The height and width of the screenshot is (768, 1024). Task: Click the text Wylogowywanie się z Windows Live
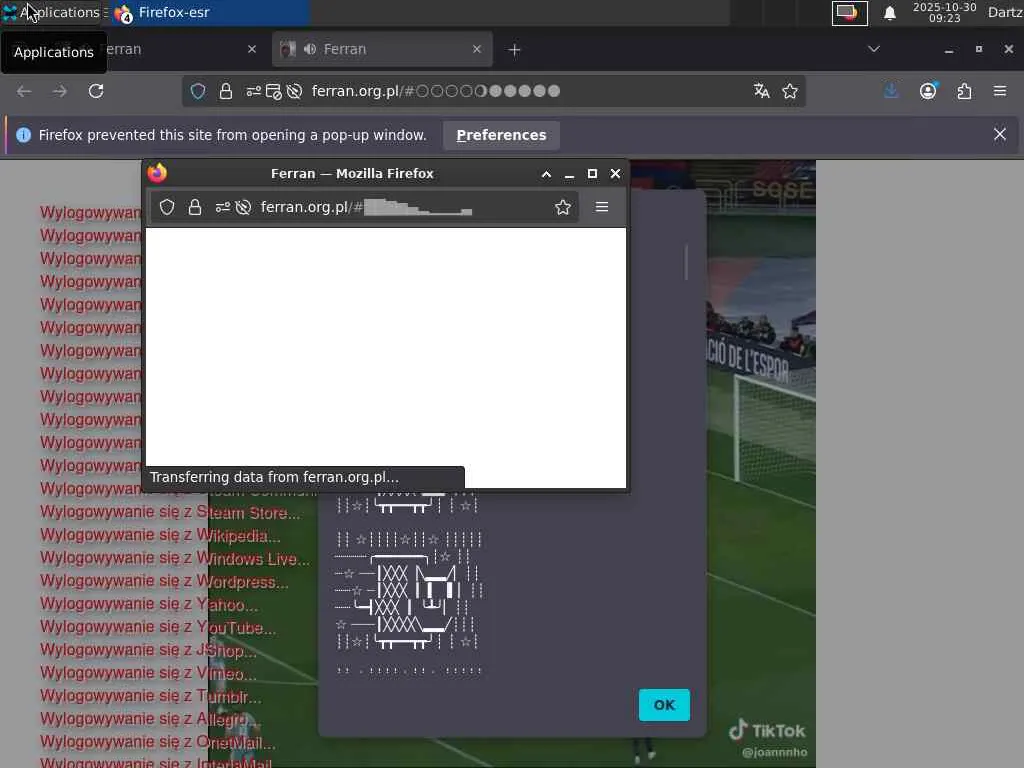[175, 558]
